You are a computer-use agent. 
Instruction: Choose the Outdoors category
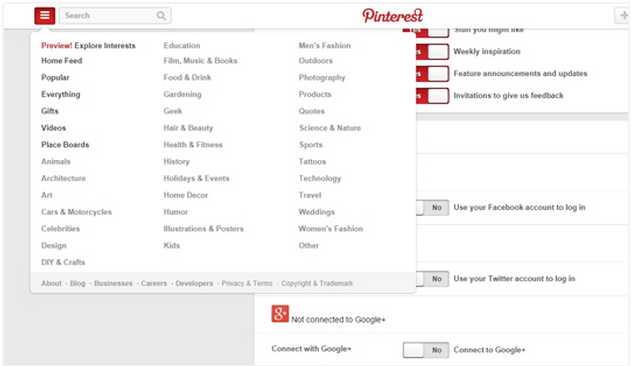pyautogui.click(x=316, y=61)
